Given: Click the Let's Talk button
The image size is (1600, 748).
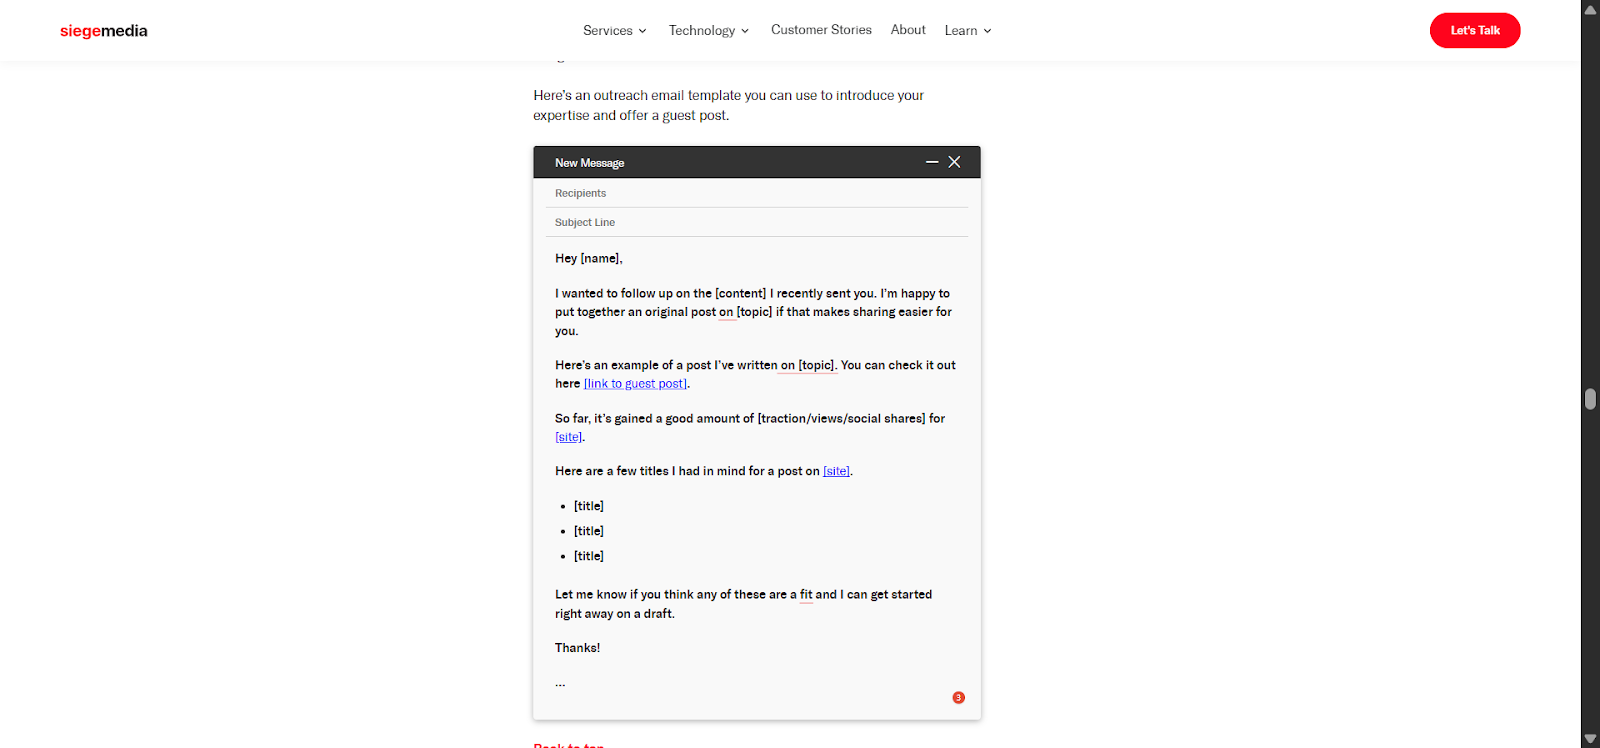Looking at the screenshot, I should tap(1473, 30).
